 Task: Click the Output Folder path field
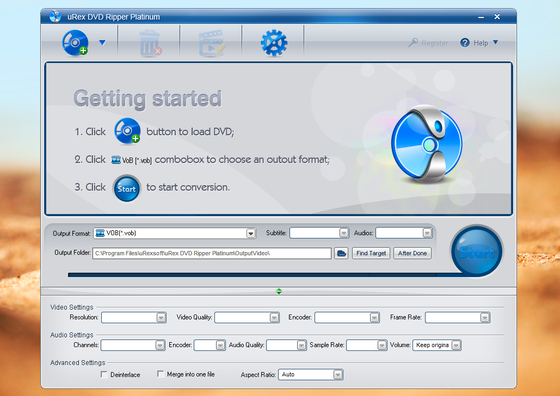(x=212, y=253)
